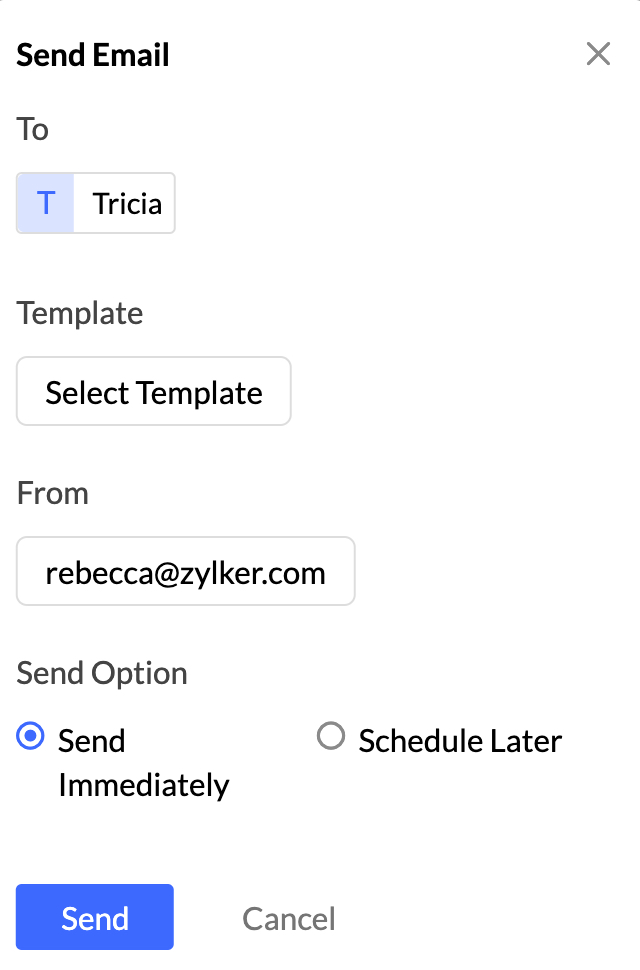Viewport: 640px width, 970px height.
Task: Click the Send Email dialog heading
Action: pyautogui.click(x=93, y=55)
